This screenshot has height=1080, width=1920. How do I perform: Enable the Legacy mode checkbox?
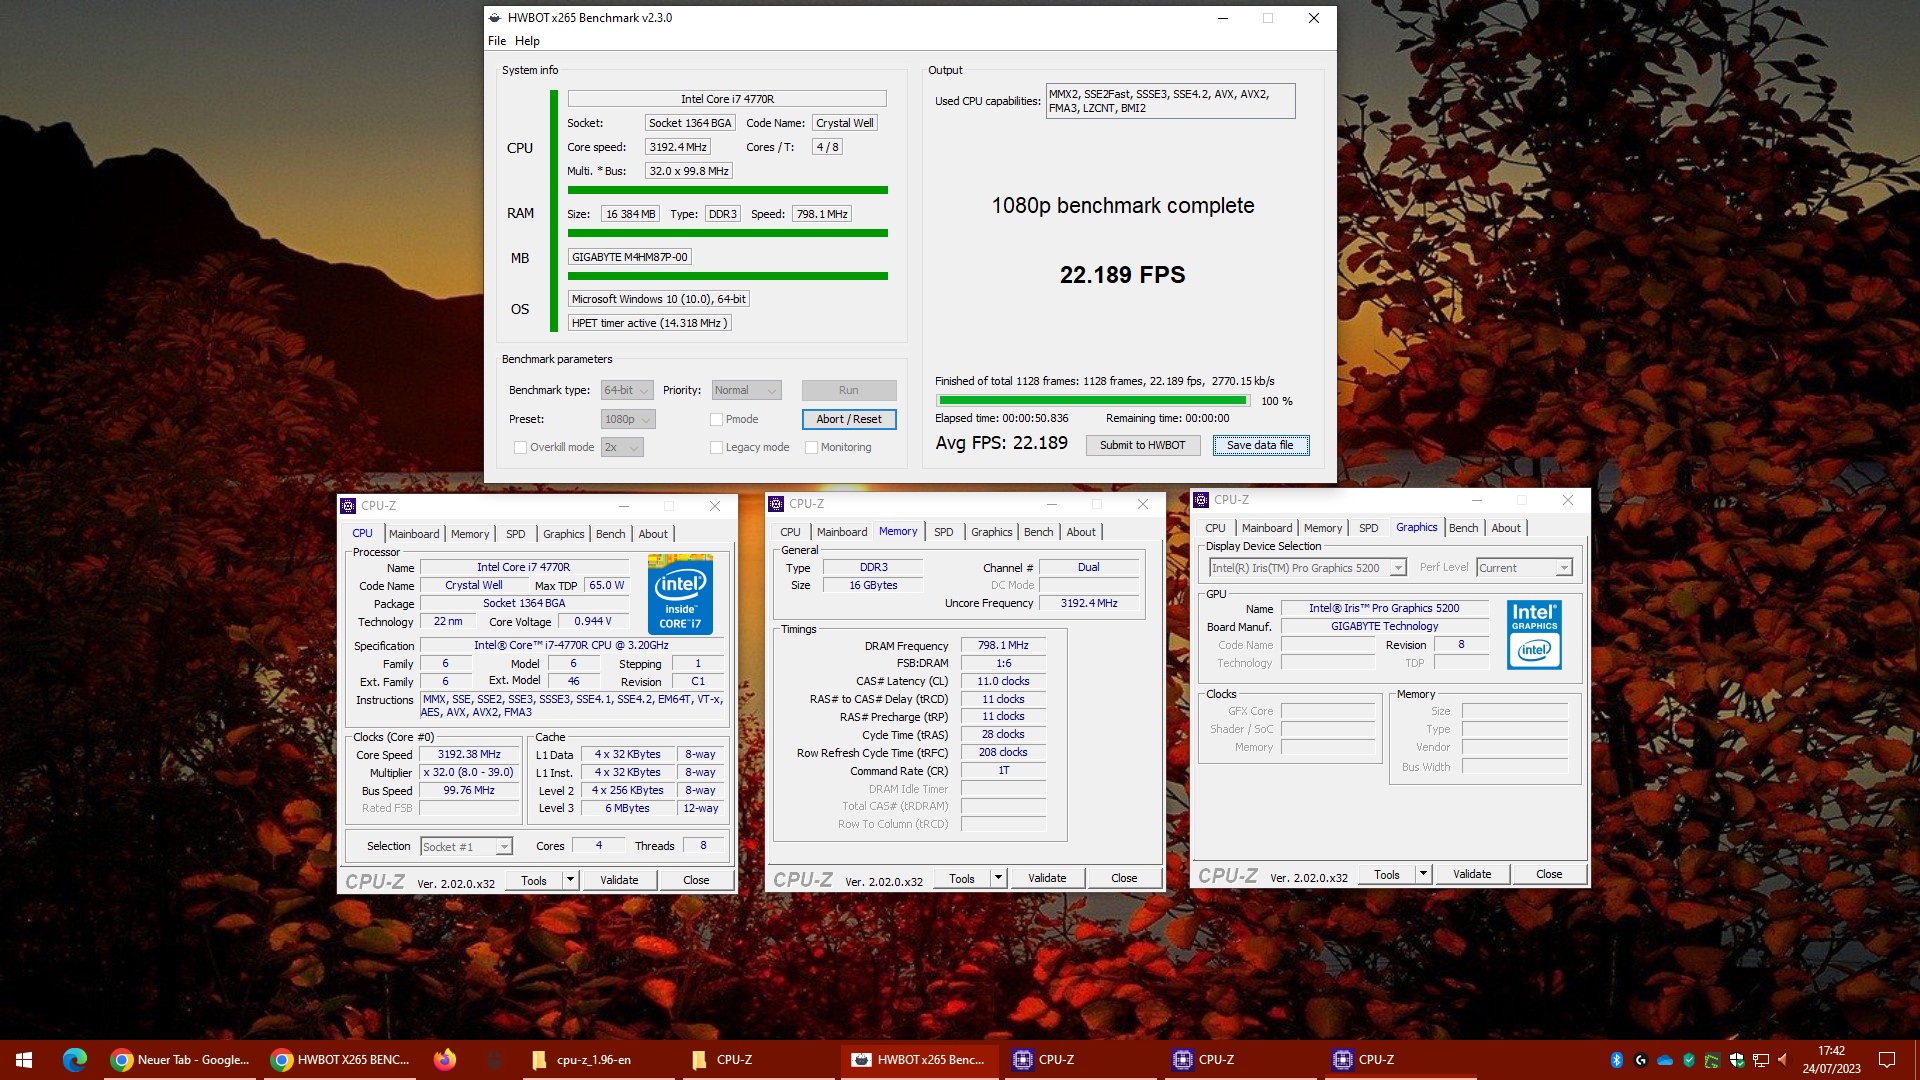[716, 448]
